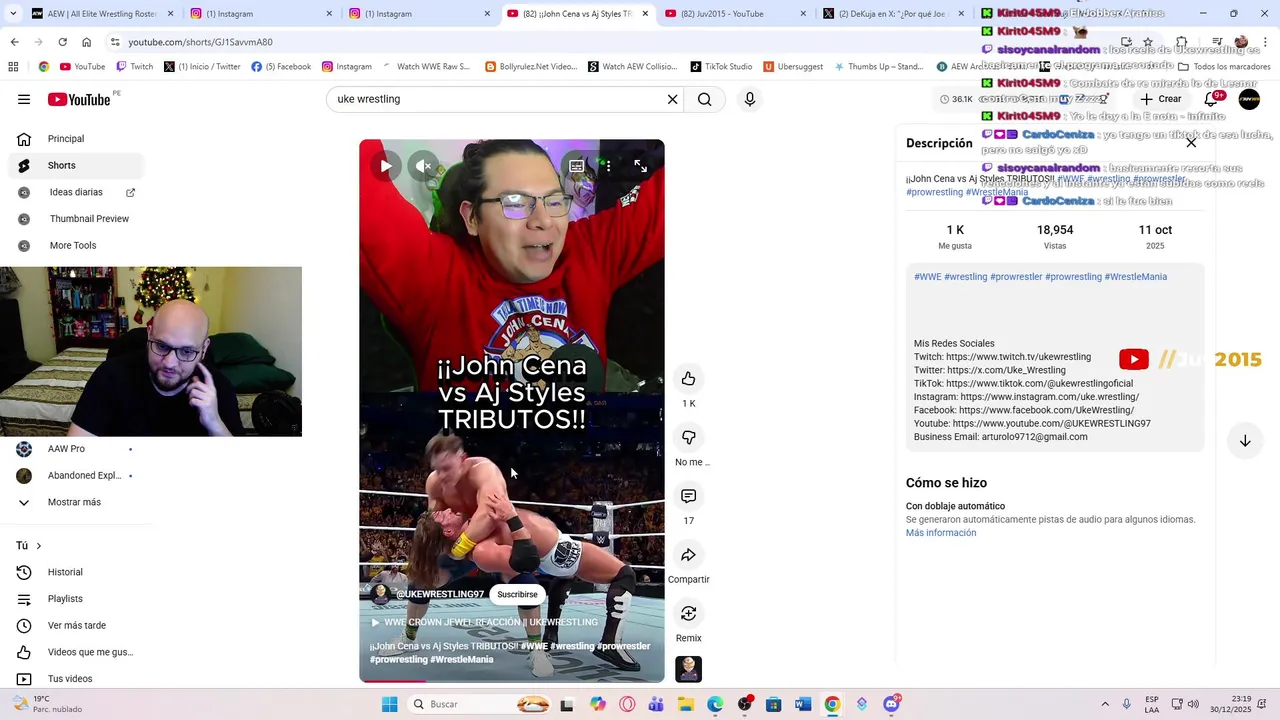Open More Tools in sidebar
The height and width of the screenshot is (720, 1280).
76,245
